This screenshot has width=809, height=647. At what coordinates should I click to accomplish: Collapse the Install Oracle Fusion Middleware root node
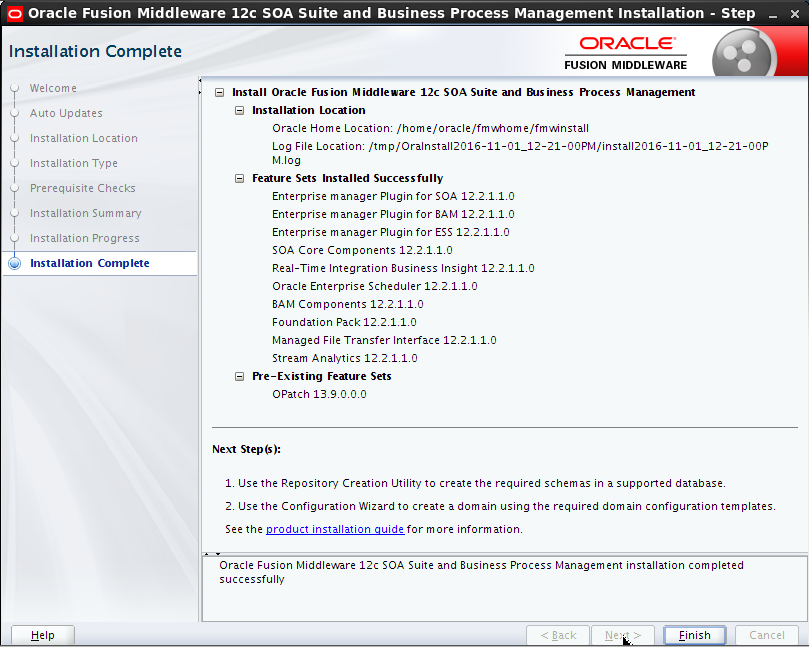219,93
